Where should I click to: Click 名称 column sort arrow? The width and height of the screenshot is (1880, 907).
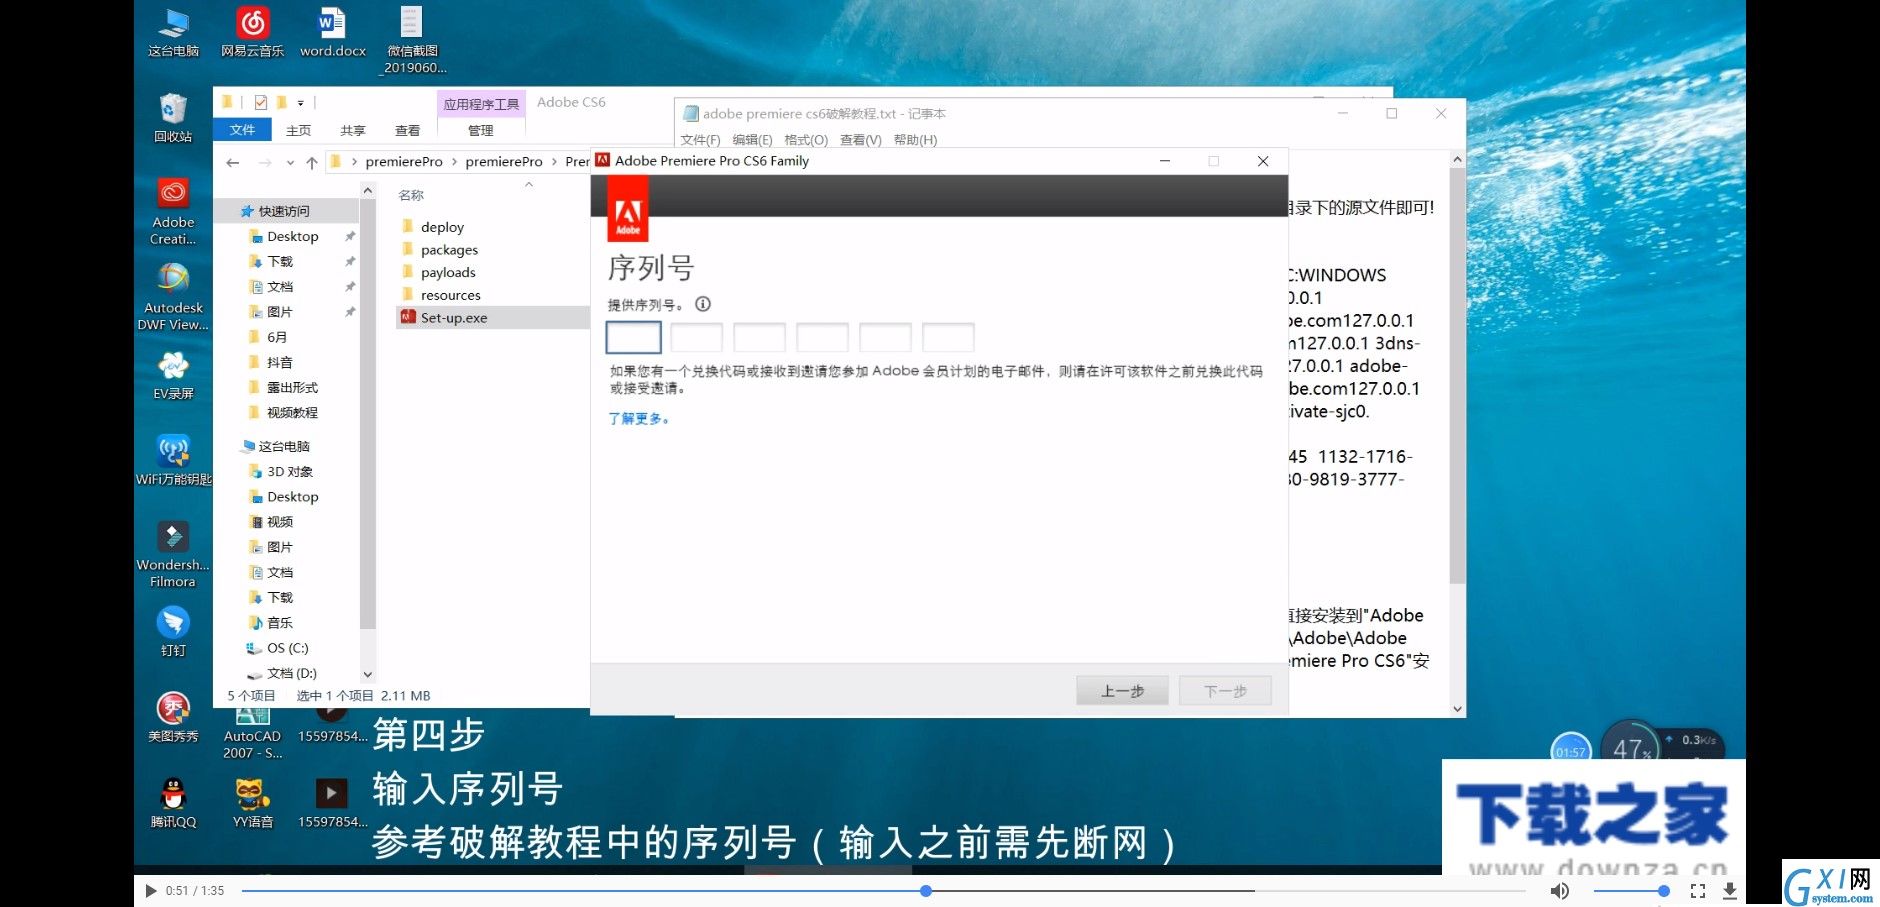(529, 185)
